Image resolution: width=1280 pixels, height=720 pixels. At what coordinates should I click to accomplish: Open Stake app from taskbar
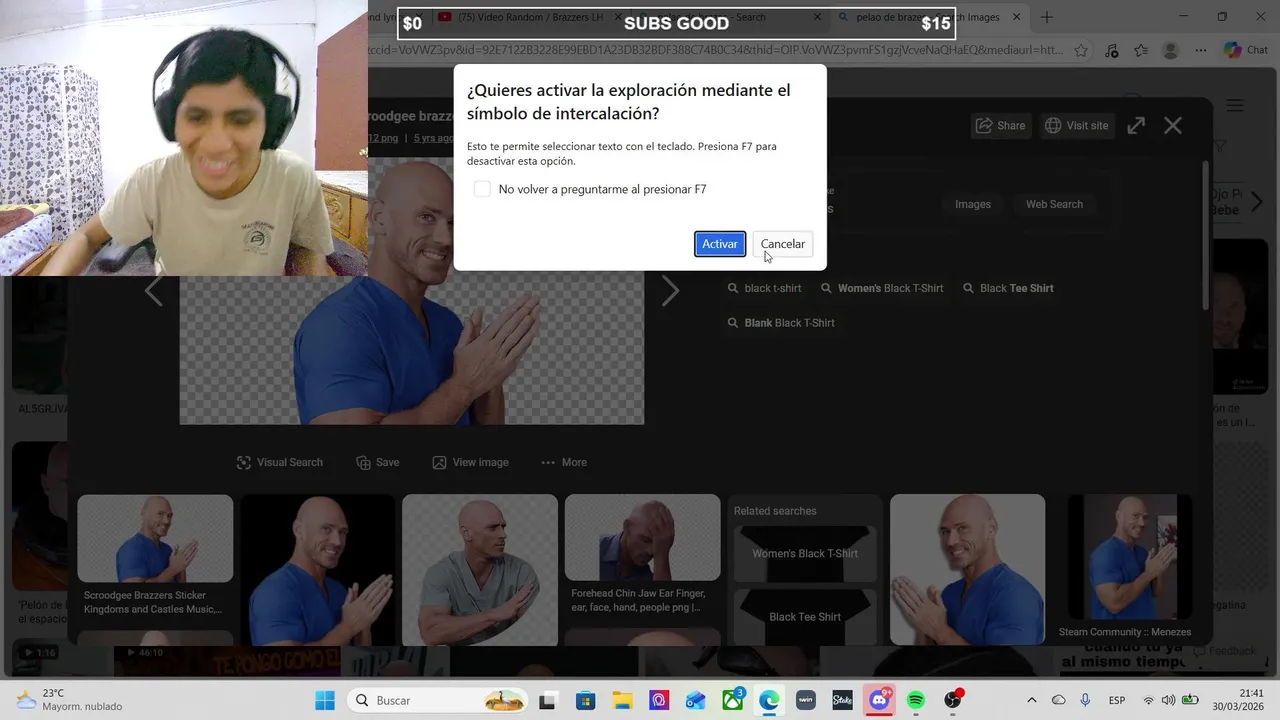pyautogui.click(x=842, y=700)
